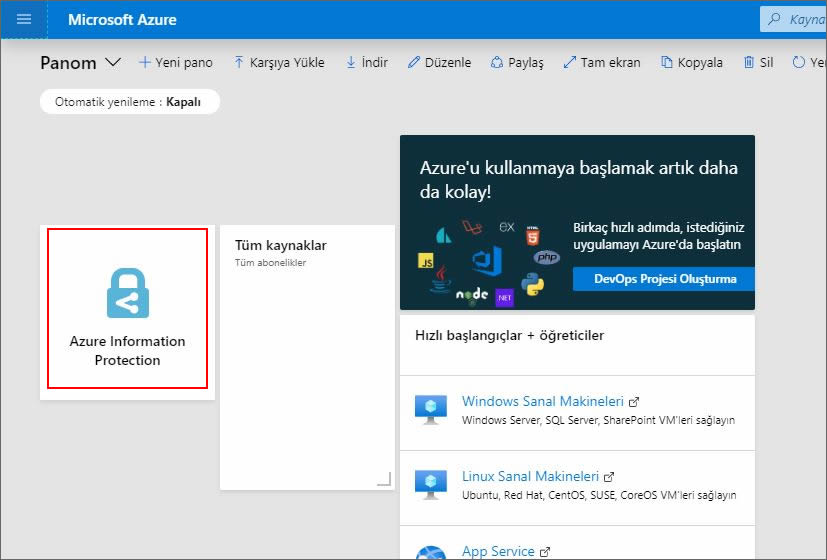Click external link icon after Windows Sanal Makineleri
Screen dimensions: 827x560
click(634, 402)
